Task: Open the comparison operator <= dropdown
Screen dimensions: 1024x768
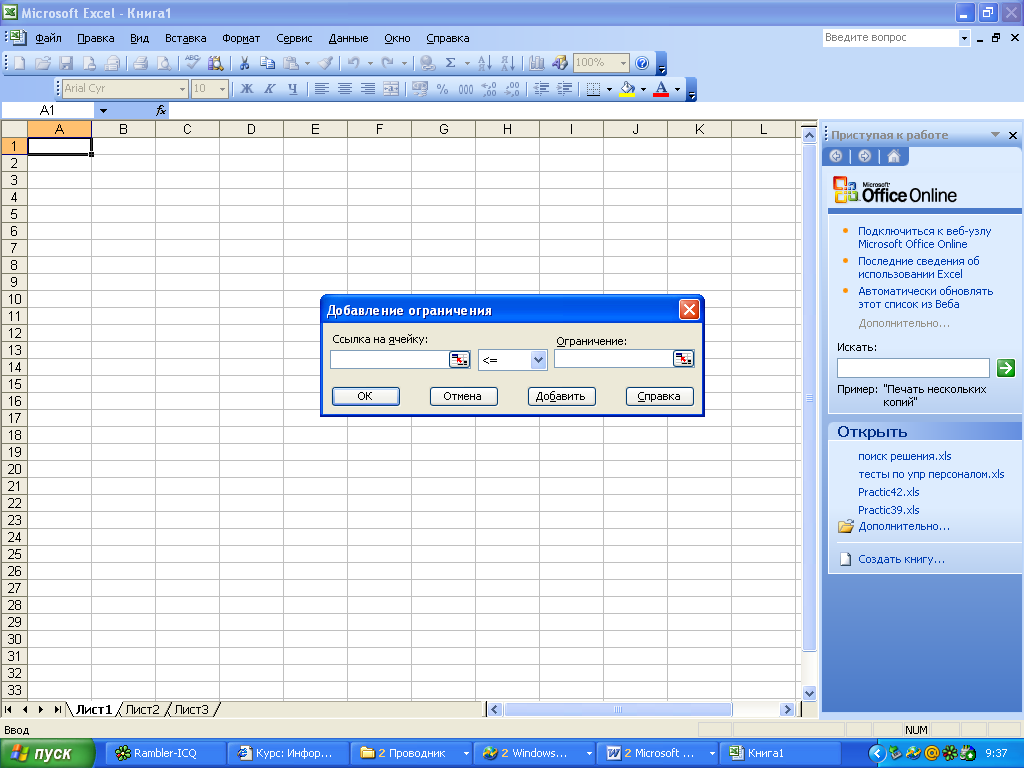Action: pyautogui.click(x=538, y=360)
